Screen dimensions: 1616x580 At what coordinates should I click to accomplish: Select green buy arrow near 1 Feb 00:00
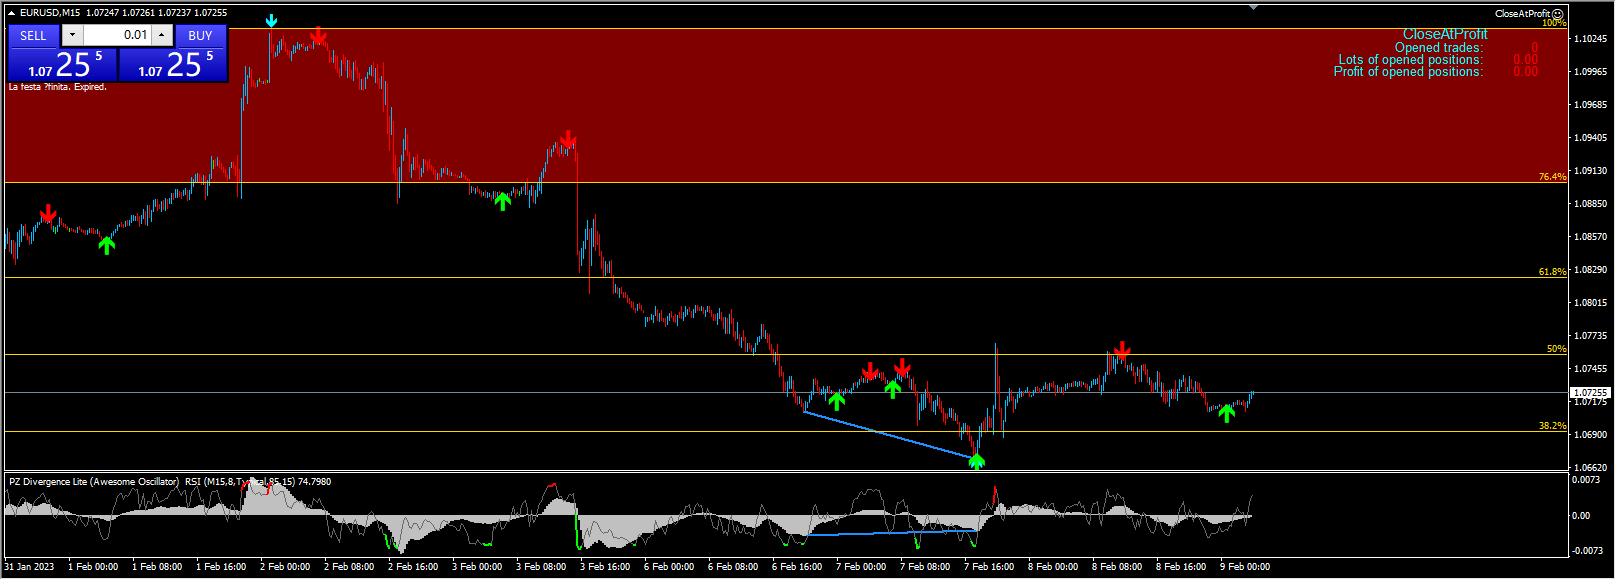click(x=107, y=245)
